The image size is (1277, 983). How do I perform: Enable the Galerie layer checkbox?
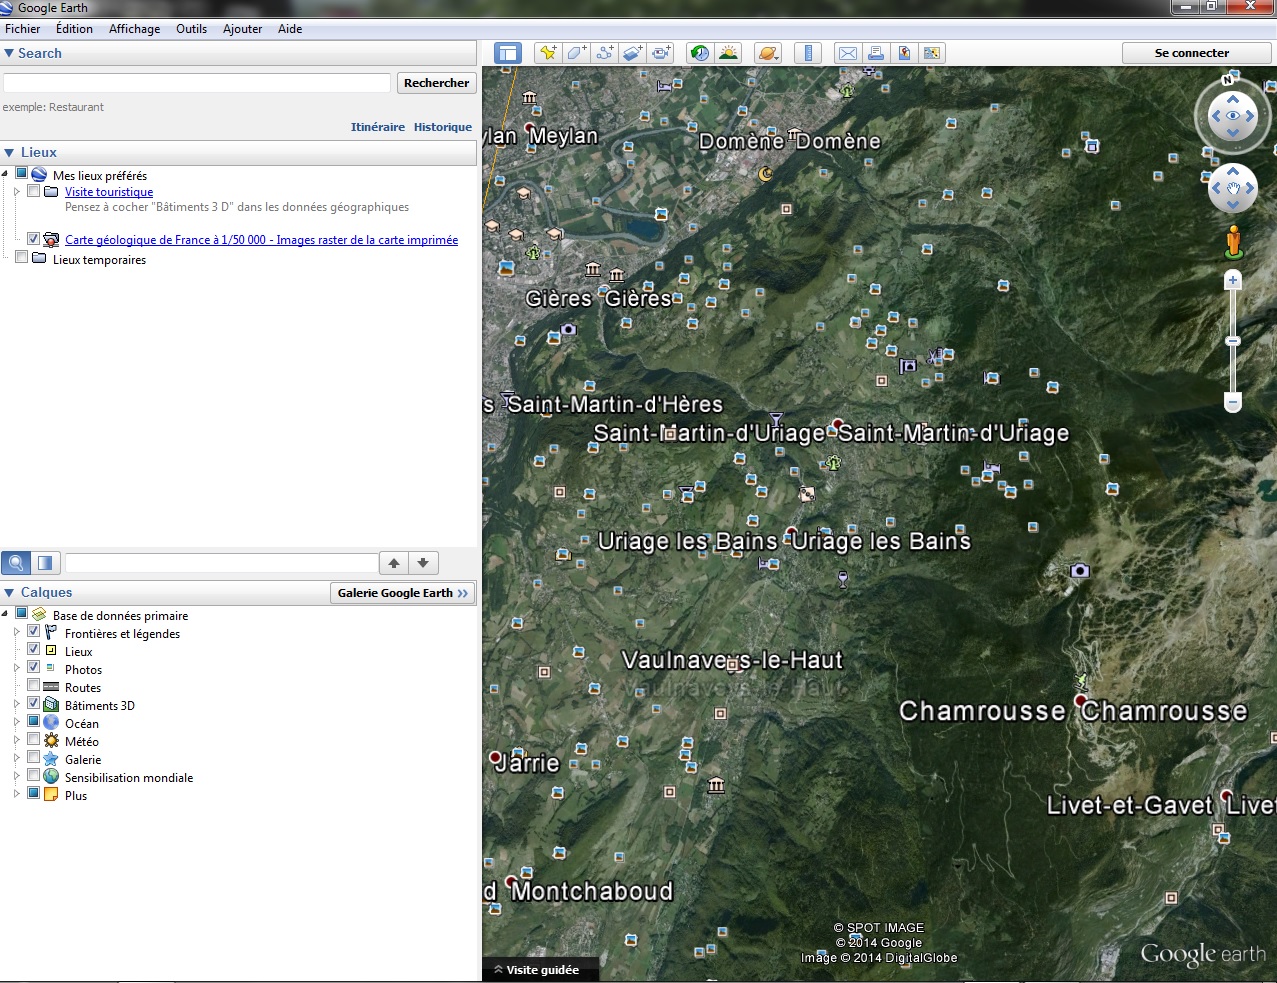tap(34, 758)
